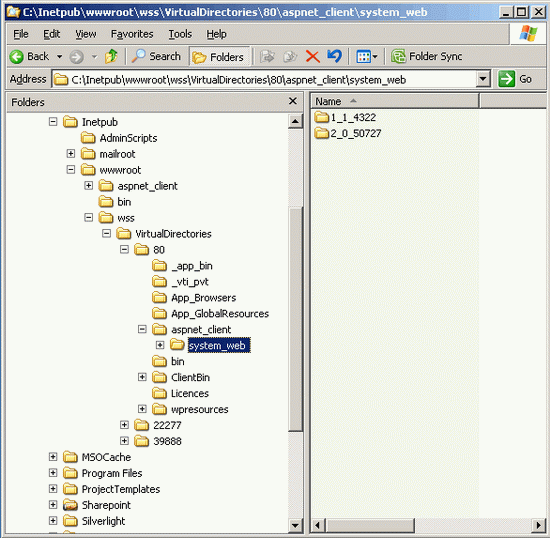
Task: Launch Folder Sync from the toolbar
Action: pyautogui.click(x=427, y=56)
